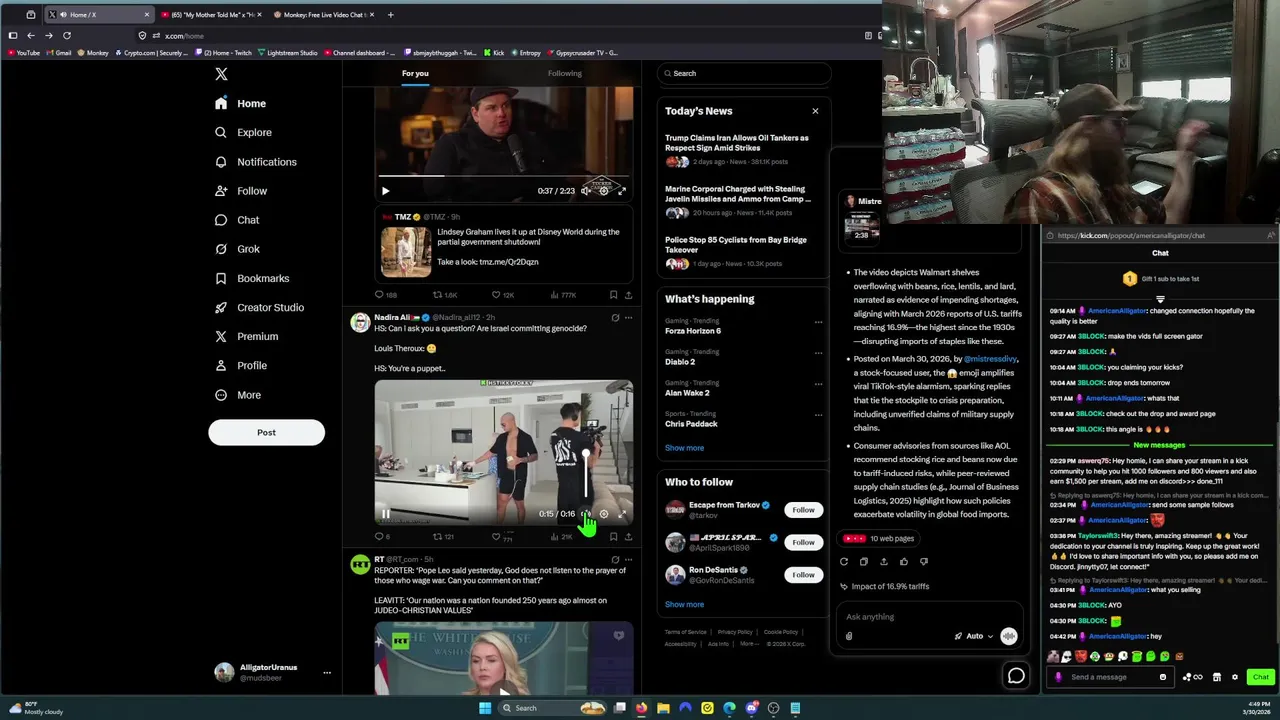Open Grok Auto mode dropdown
Screen dimensions: 1280x720
pyautogui.click(x=974, y=636)
